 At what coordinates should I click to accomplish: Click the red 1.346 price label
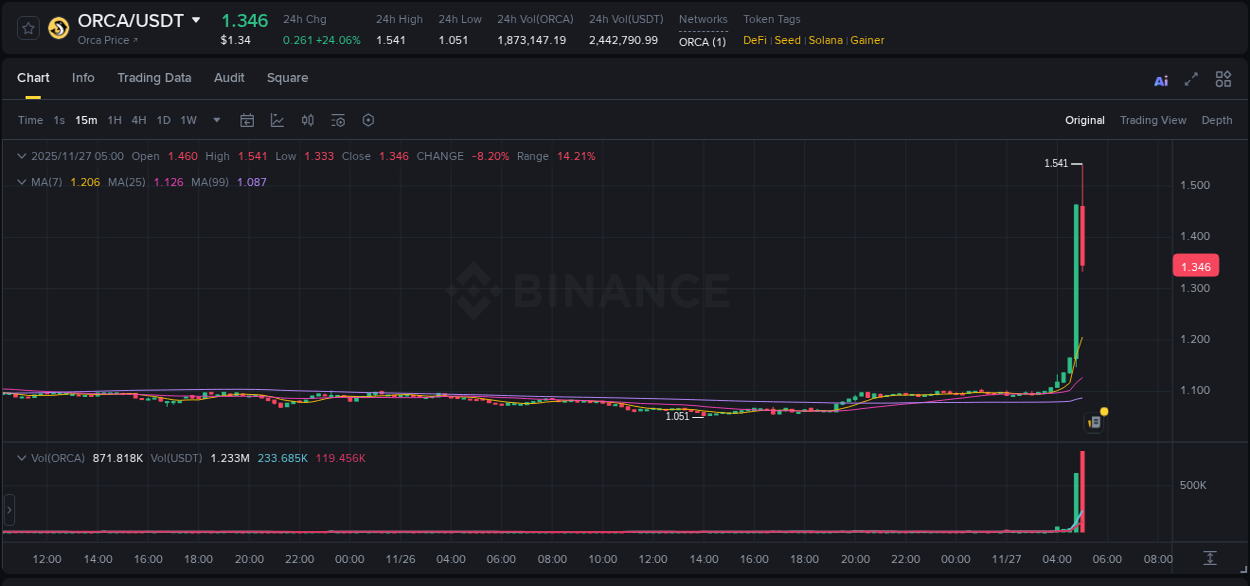pos(1196,265)
